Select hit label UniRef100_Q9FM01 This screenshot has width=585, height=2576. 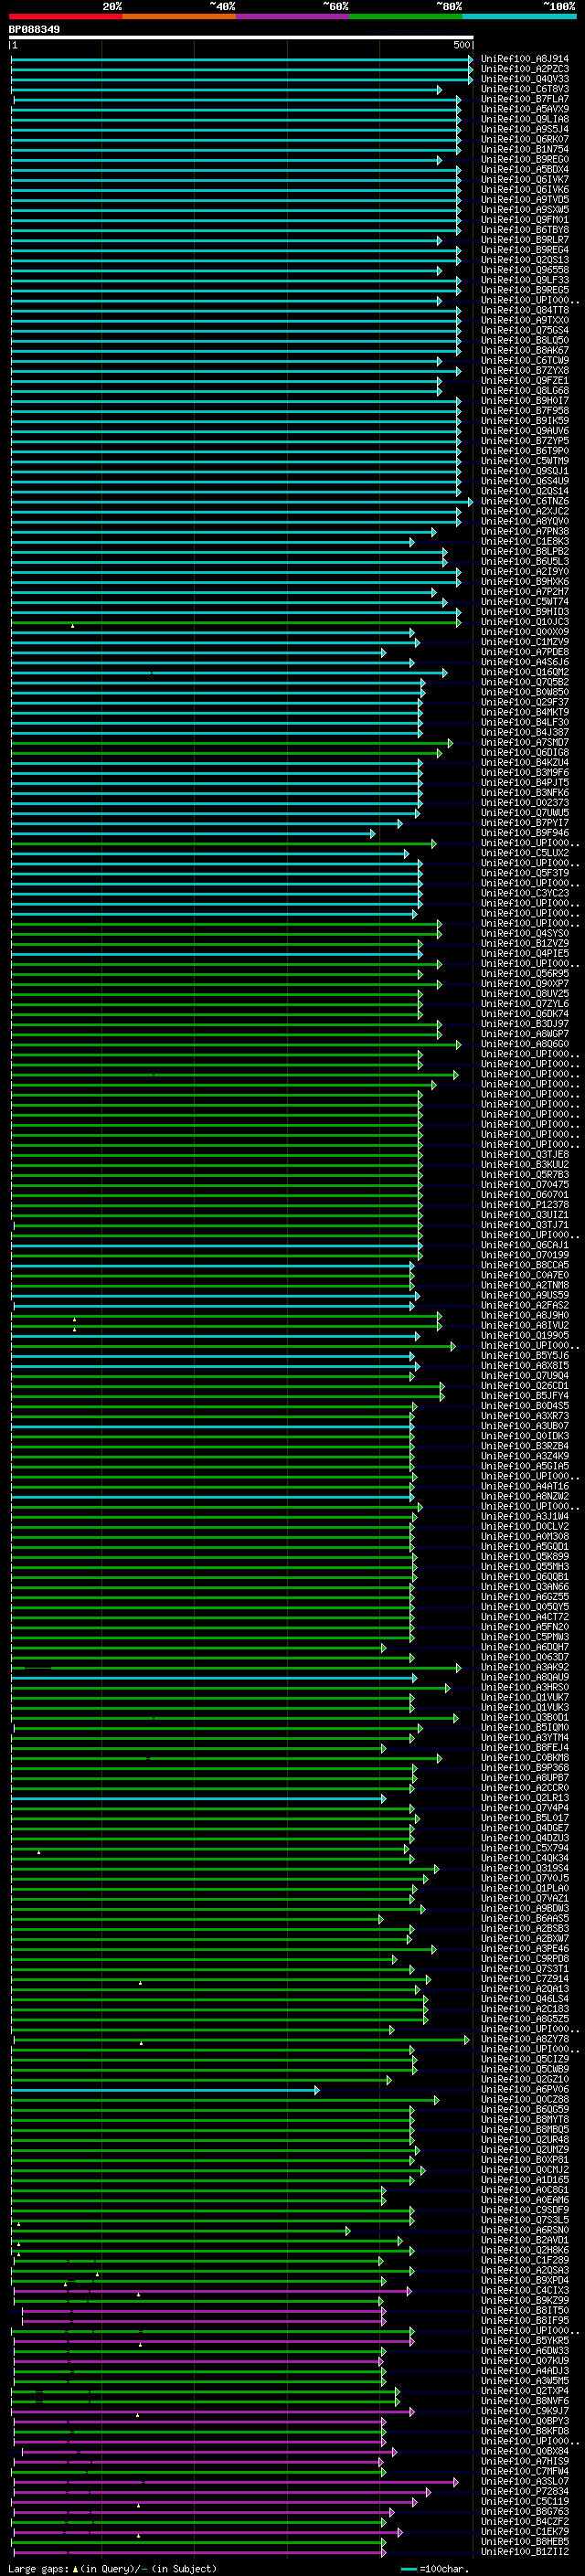pyautogui.click(x=525, y=220)
